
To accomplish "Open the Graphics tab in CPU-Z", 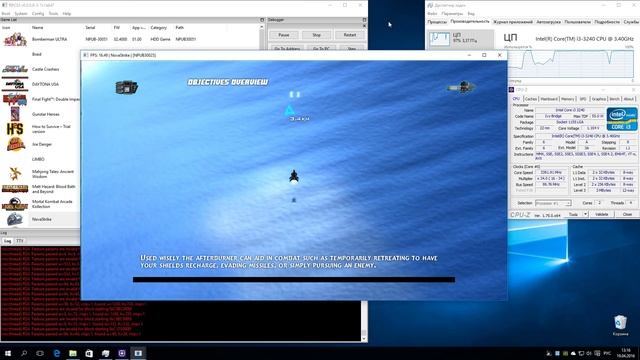I will (599, 99).
